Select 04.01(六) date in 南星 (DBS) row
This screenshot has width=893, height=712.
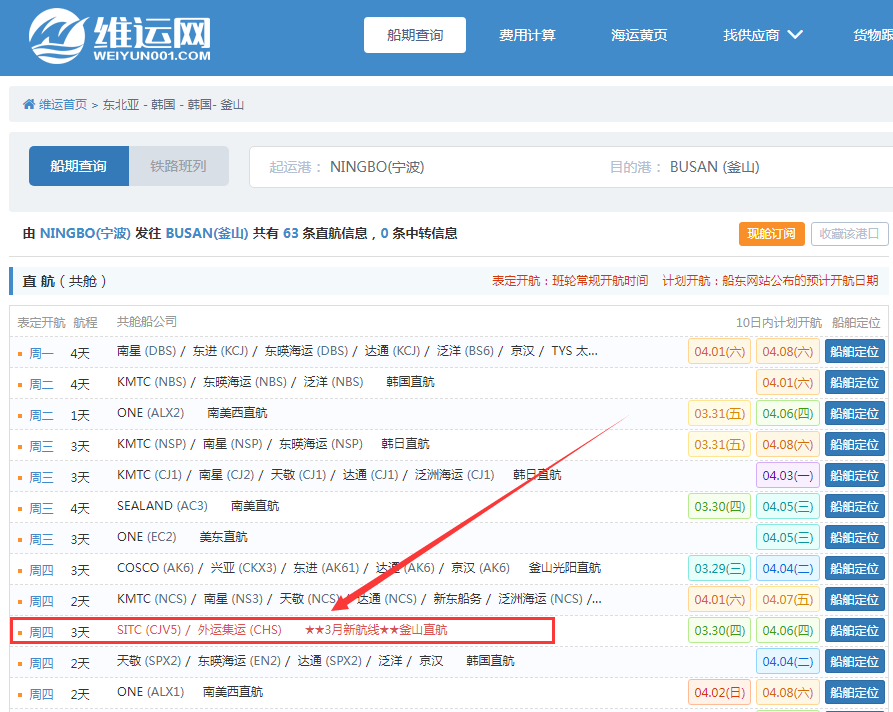[720, 351]
